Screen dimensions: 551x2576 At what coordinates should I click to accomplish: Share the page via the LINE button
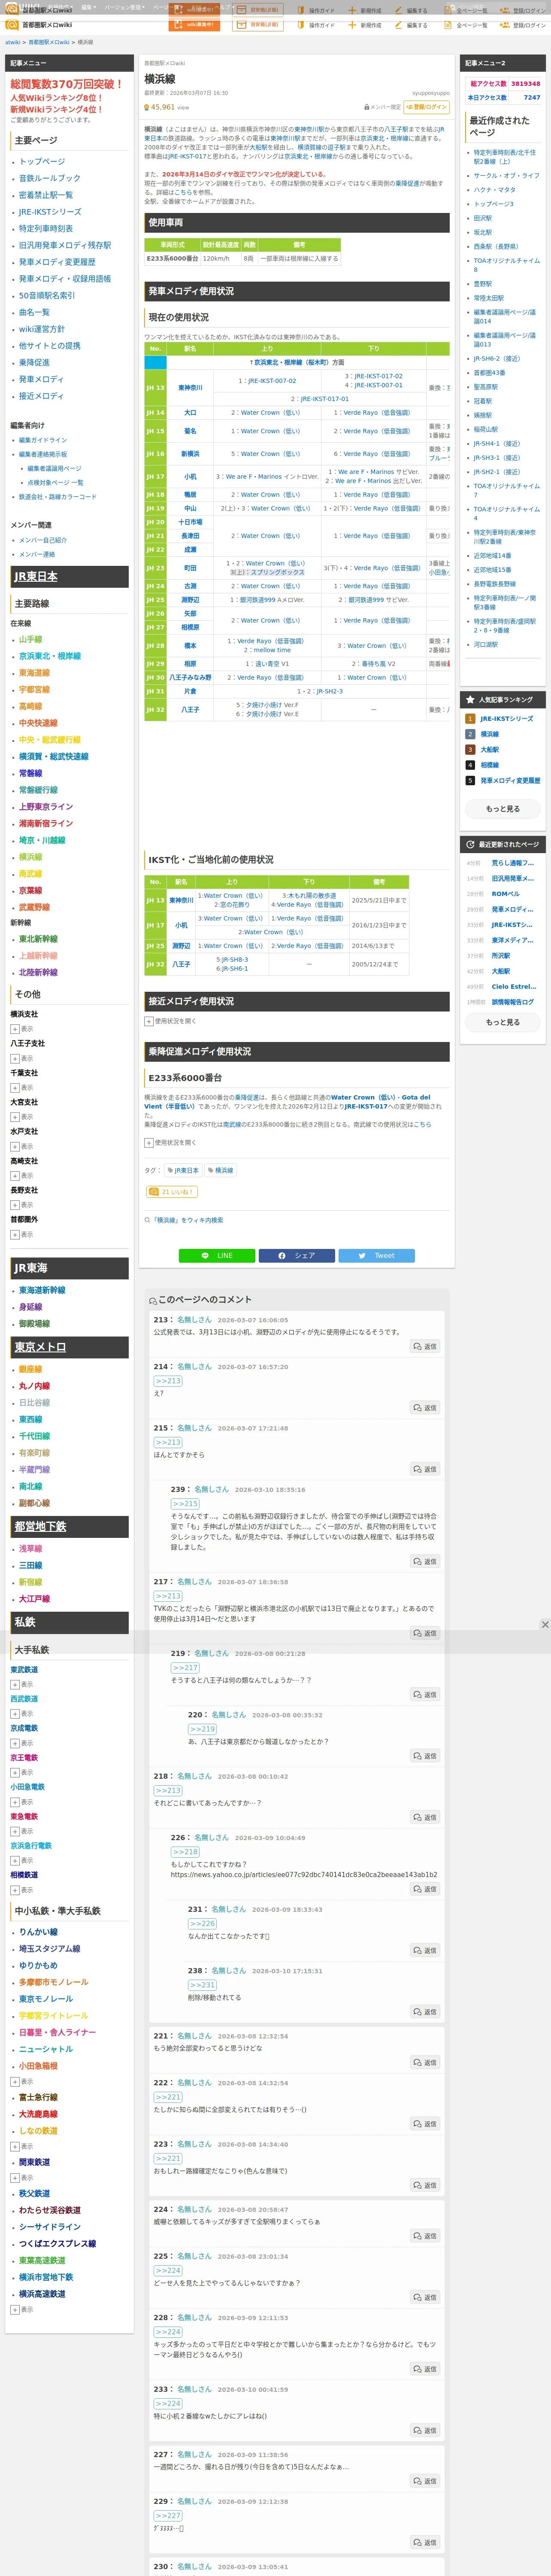(x=217, y=1255)
